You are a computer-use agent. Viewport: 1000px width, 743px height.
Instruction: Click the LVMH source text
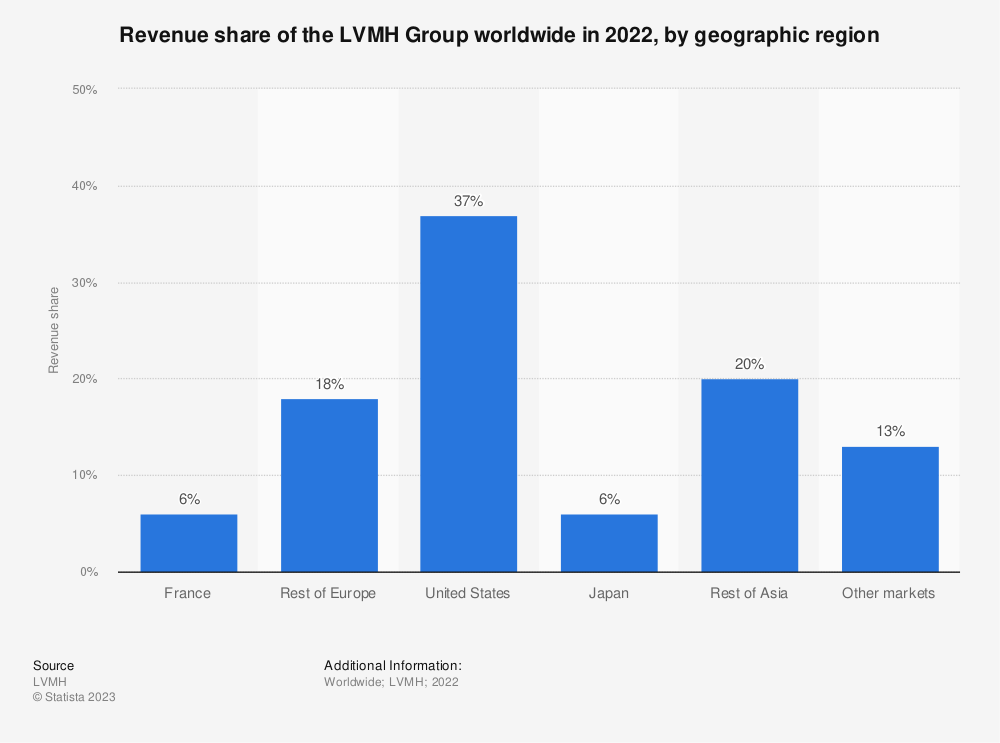(50, 682)
